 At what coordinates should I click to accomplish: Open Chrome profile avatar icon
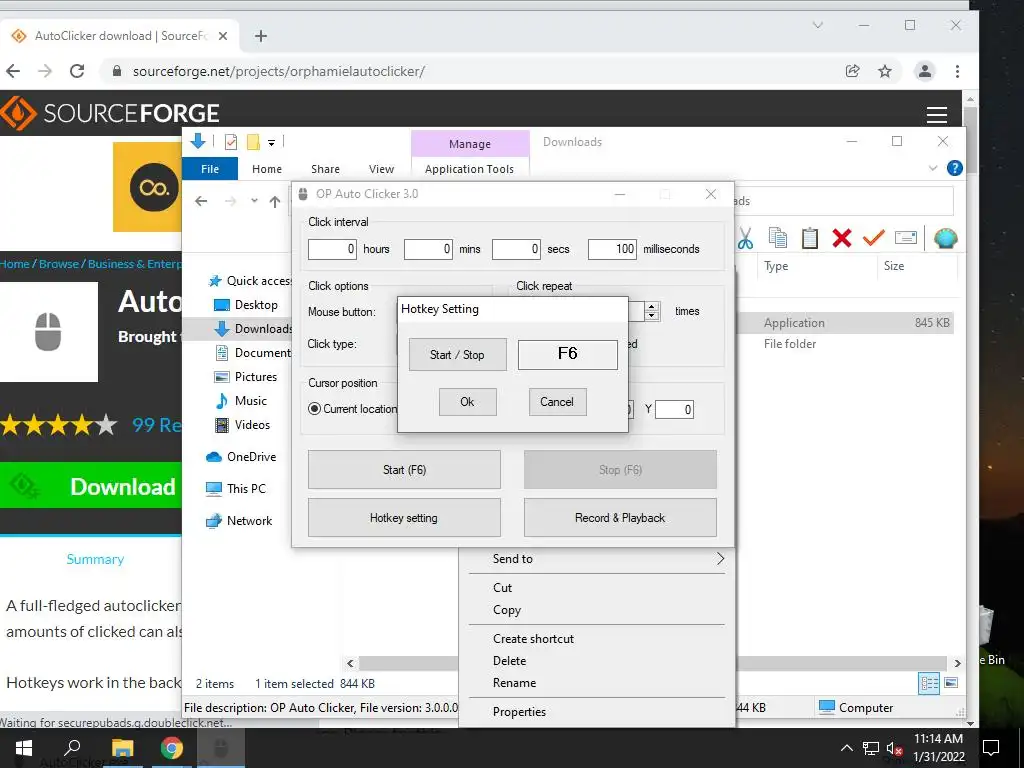click(925, 71)
